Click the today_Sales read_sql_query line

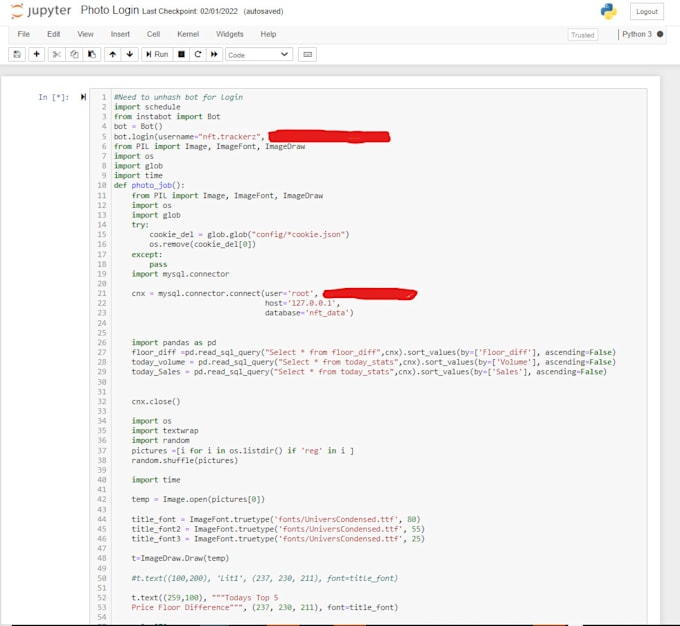(x=369, y=372)
